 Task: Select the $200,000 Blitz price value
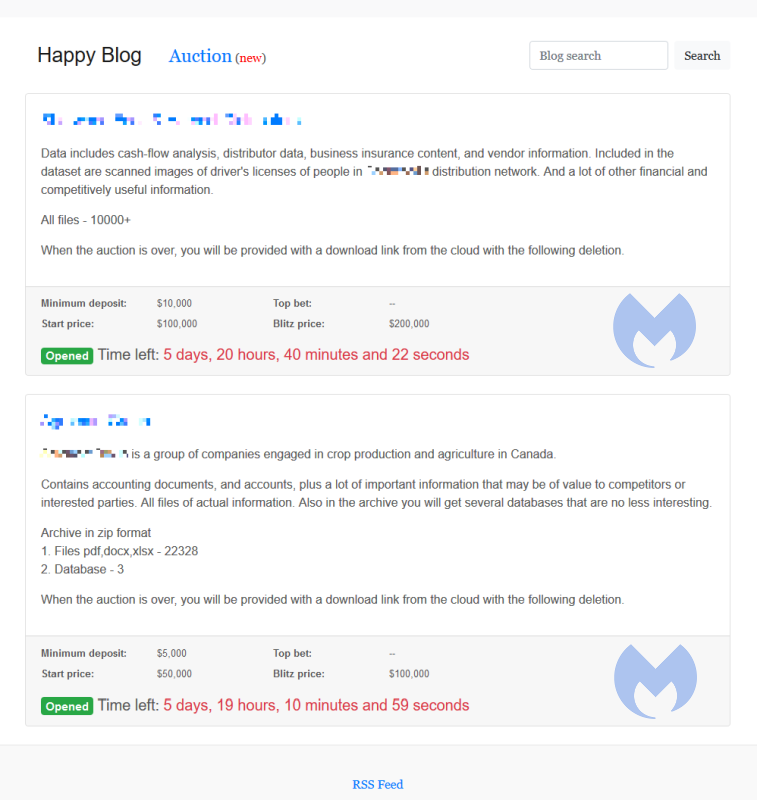(408, 324)
